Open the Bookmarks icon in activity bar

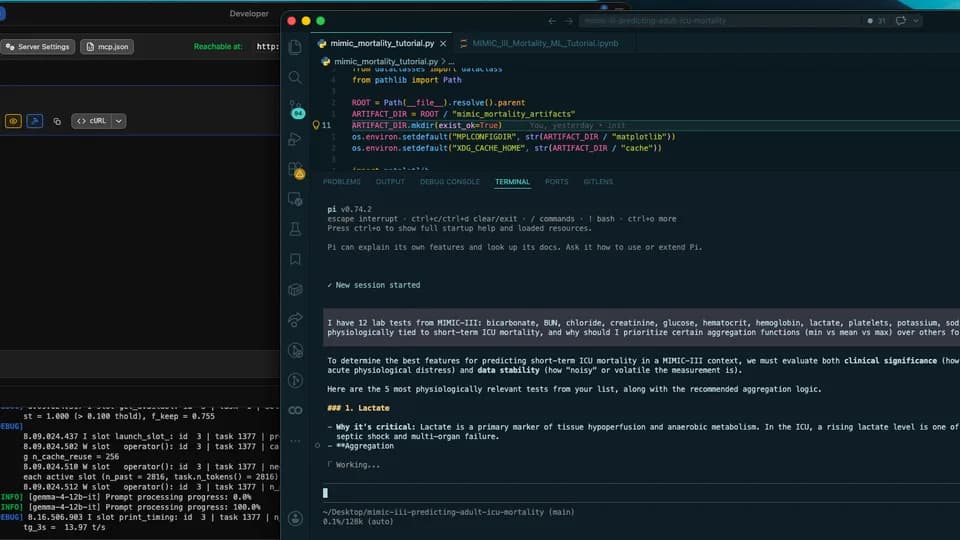click(x=295, y=259)
